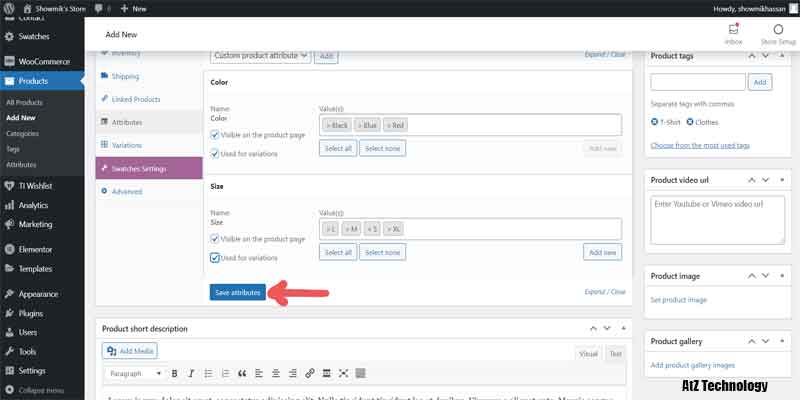This screenshot has height=400, width=800.
Task: Toggle Color 'Used for variations' checkbox
Action: click(x=215, y=153)
